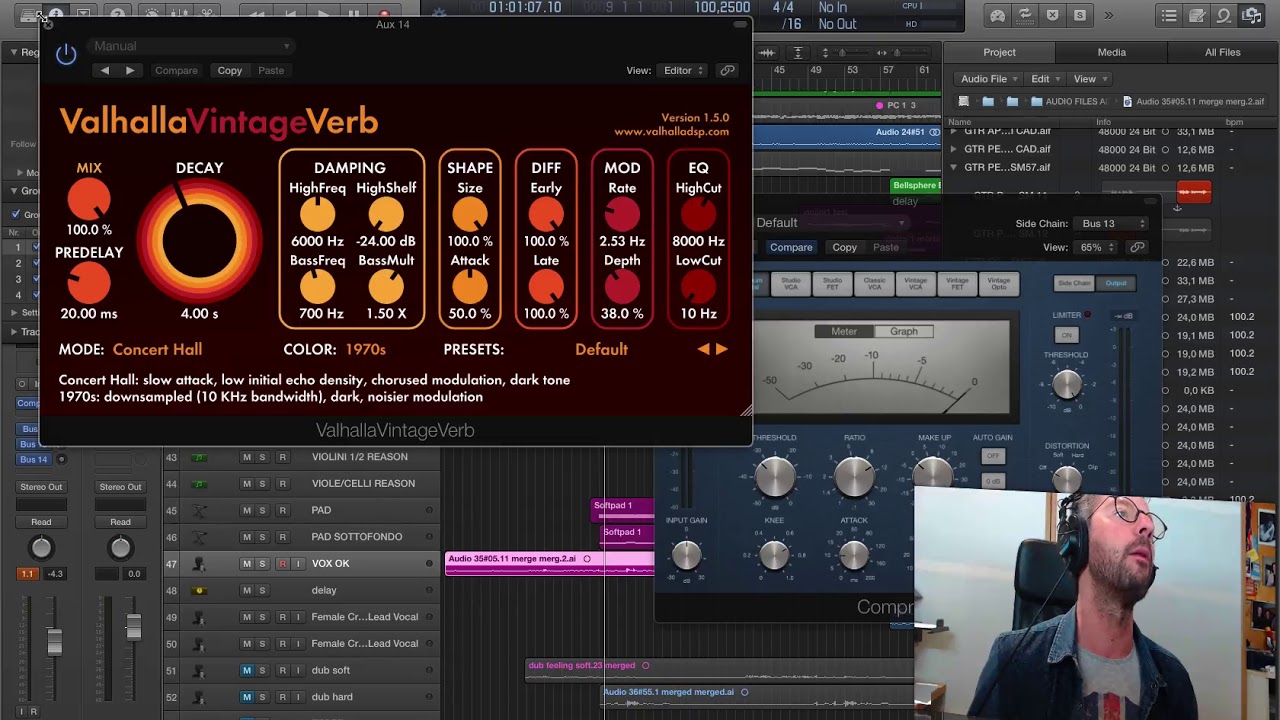Open the Note Pads icon in toolbar
The width and height of the screenshot is (1280, 720).
[x=1197, y=16]
